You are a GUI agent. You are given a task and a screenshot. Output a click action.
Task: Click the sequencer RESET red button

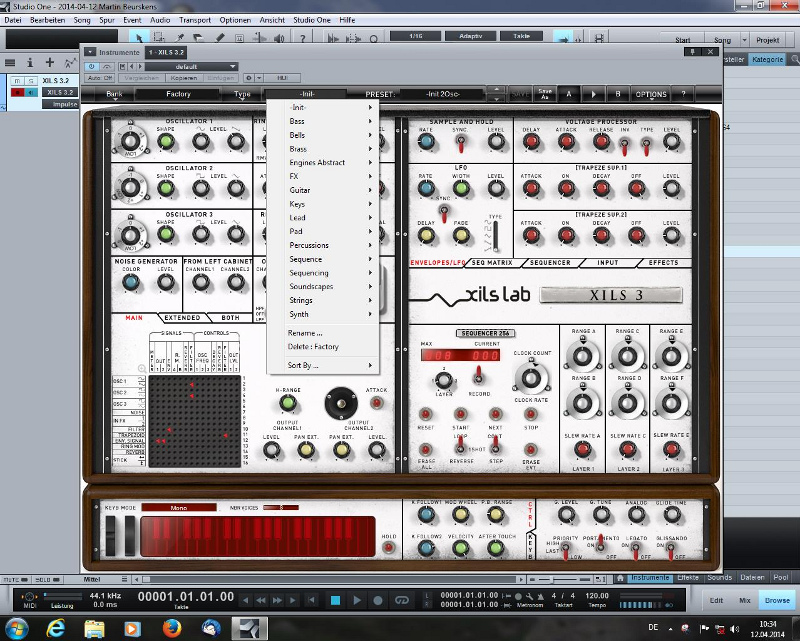(425, 414)
